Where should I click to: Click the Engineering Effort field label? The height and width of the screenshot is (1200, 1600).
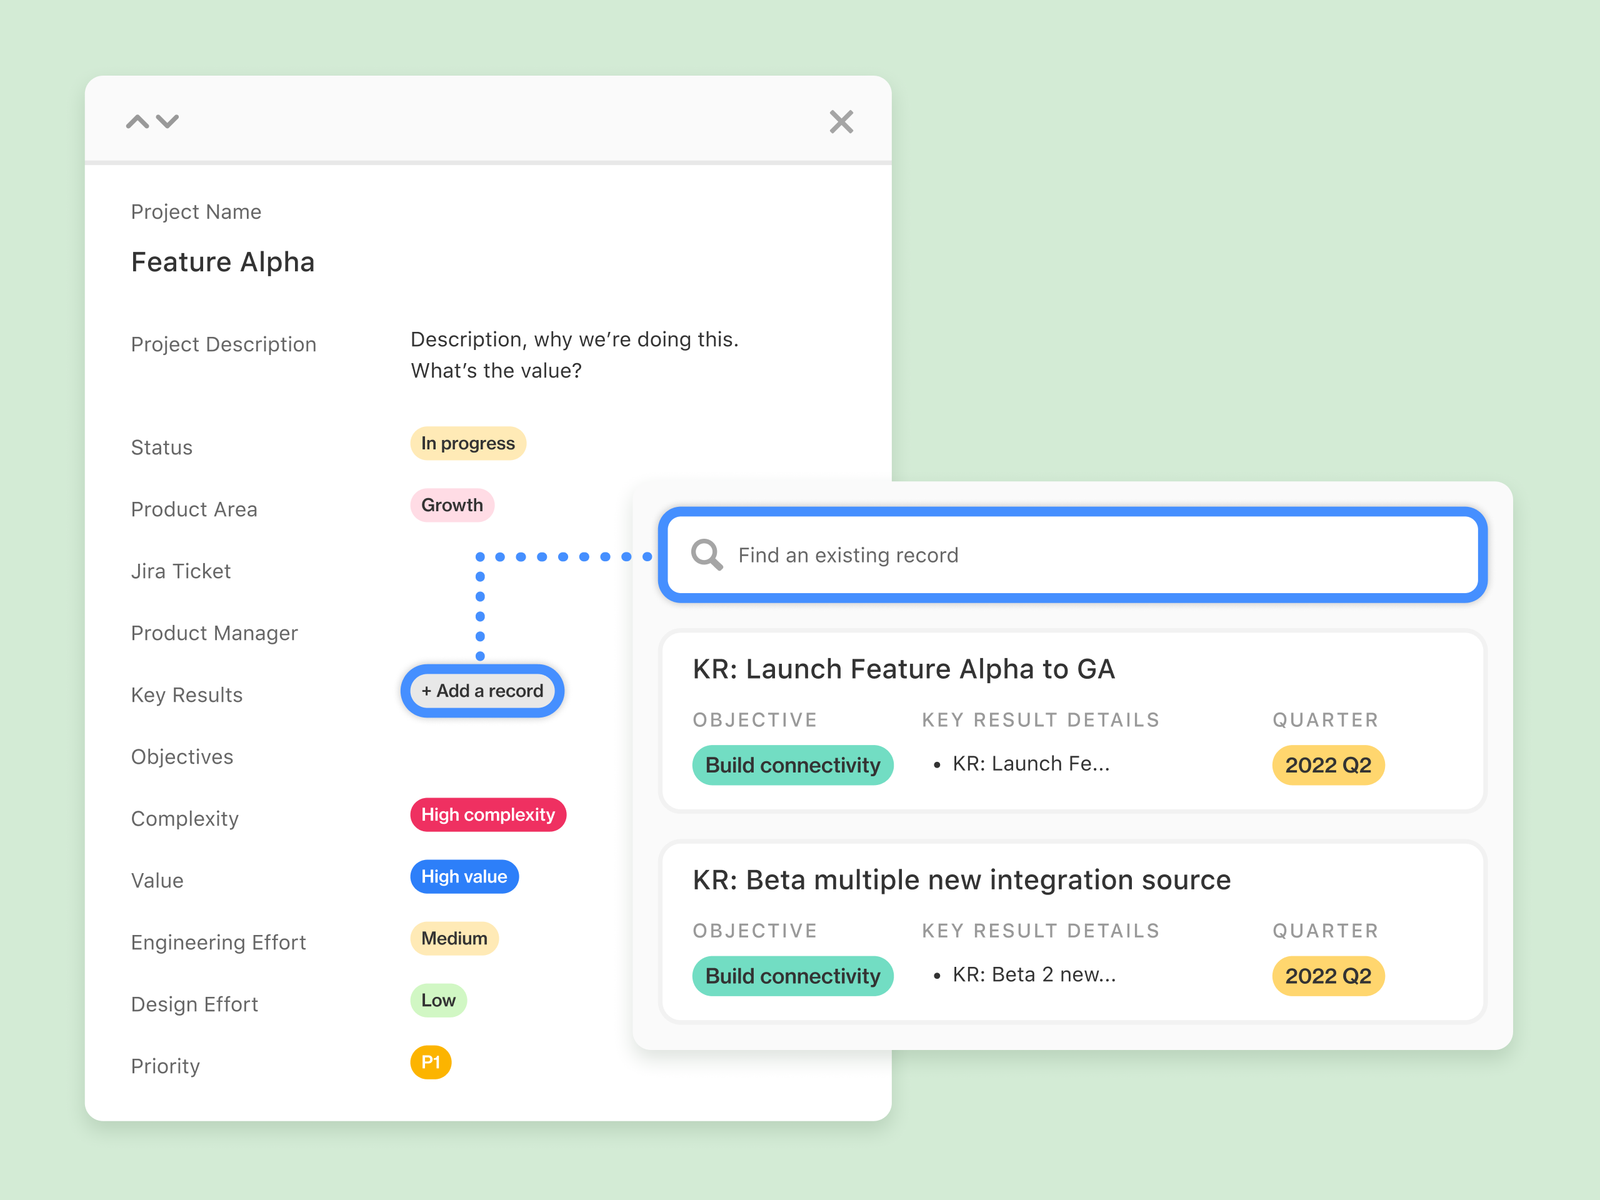click(219, 943)
